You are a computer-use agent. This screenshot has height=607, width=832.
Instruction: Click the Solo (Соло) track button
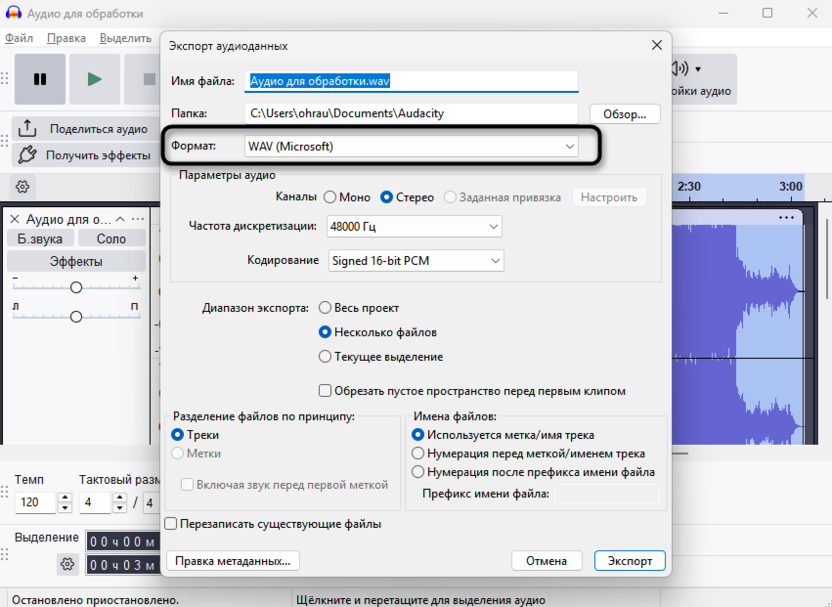(111, 239)
